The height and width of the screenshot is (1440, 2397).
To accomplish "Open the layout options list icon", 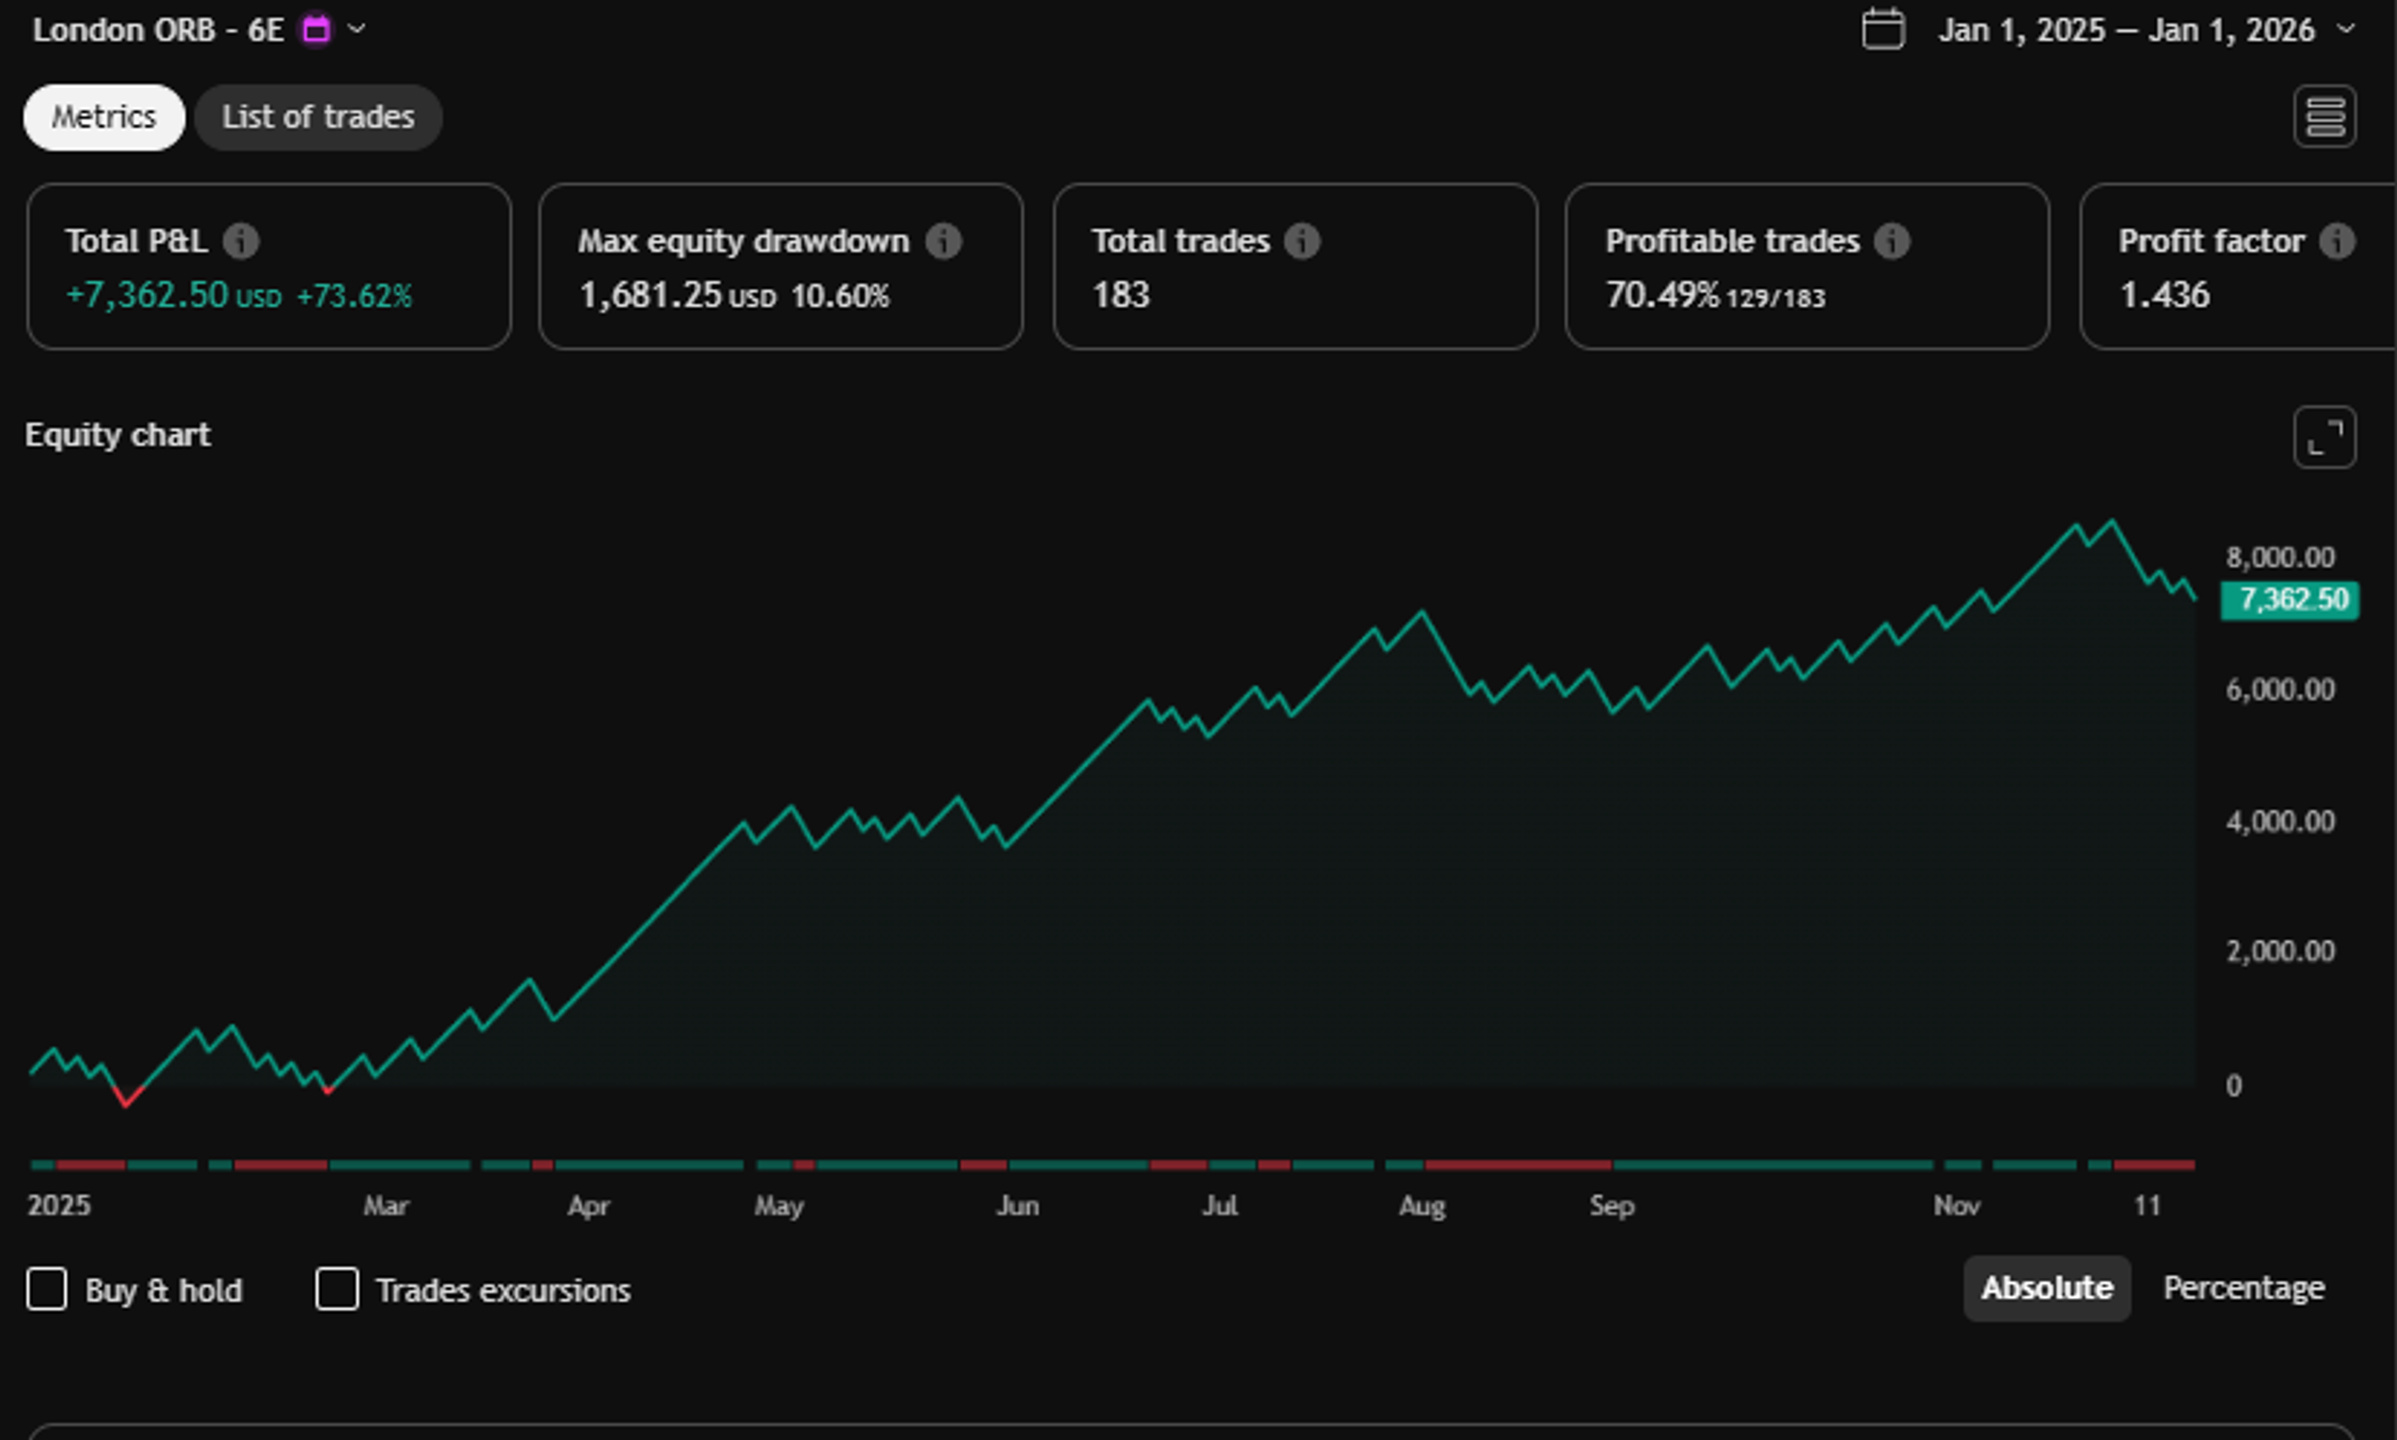I will tap(2324, 117).
